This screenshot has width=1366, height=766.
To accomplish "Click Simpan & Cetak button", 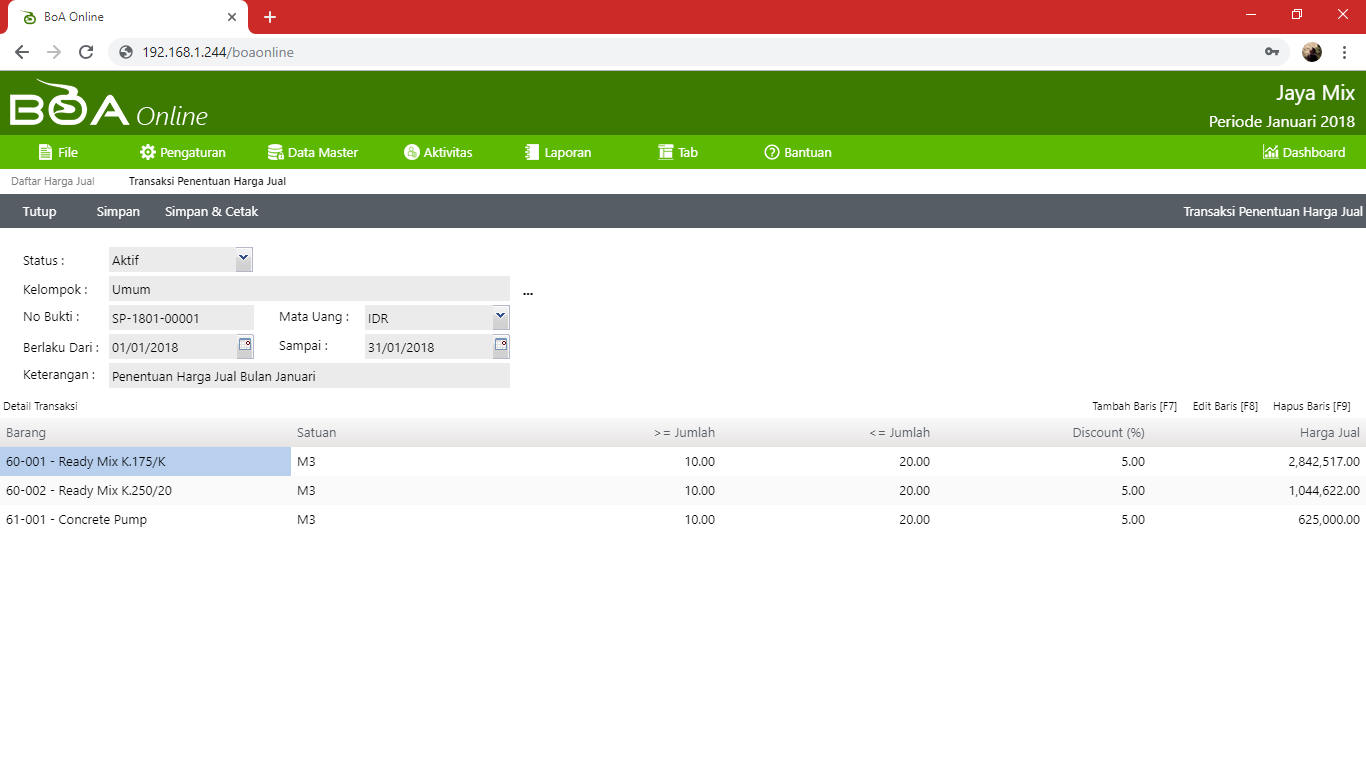I will pyautogui.click(x=211, y=212).
